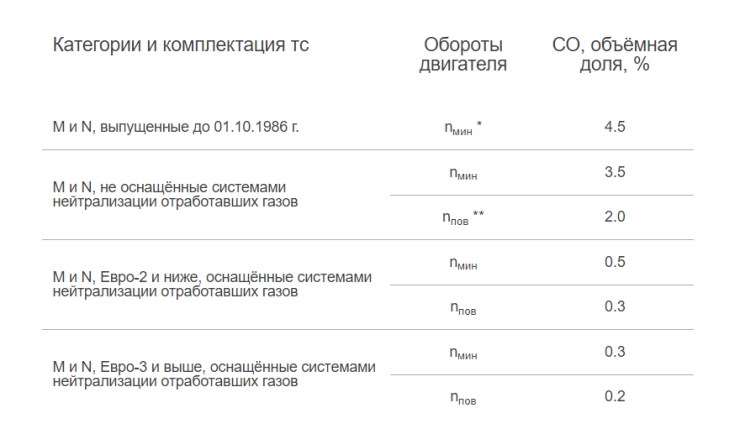Select the CO value 2.0
Image resolution: width=740 pixels, height=429 pixels.
point(615,217)
